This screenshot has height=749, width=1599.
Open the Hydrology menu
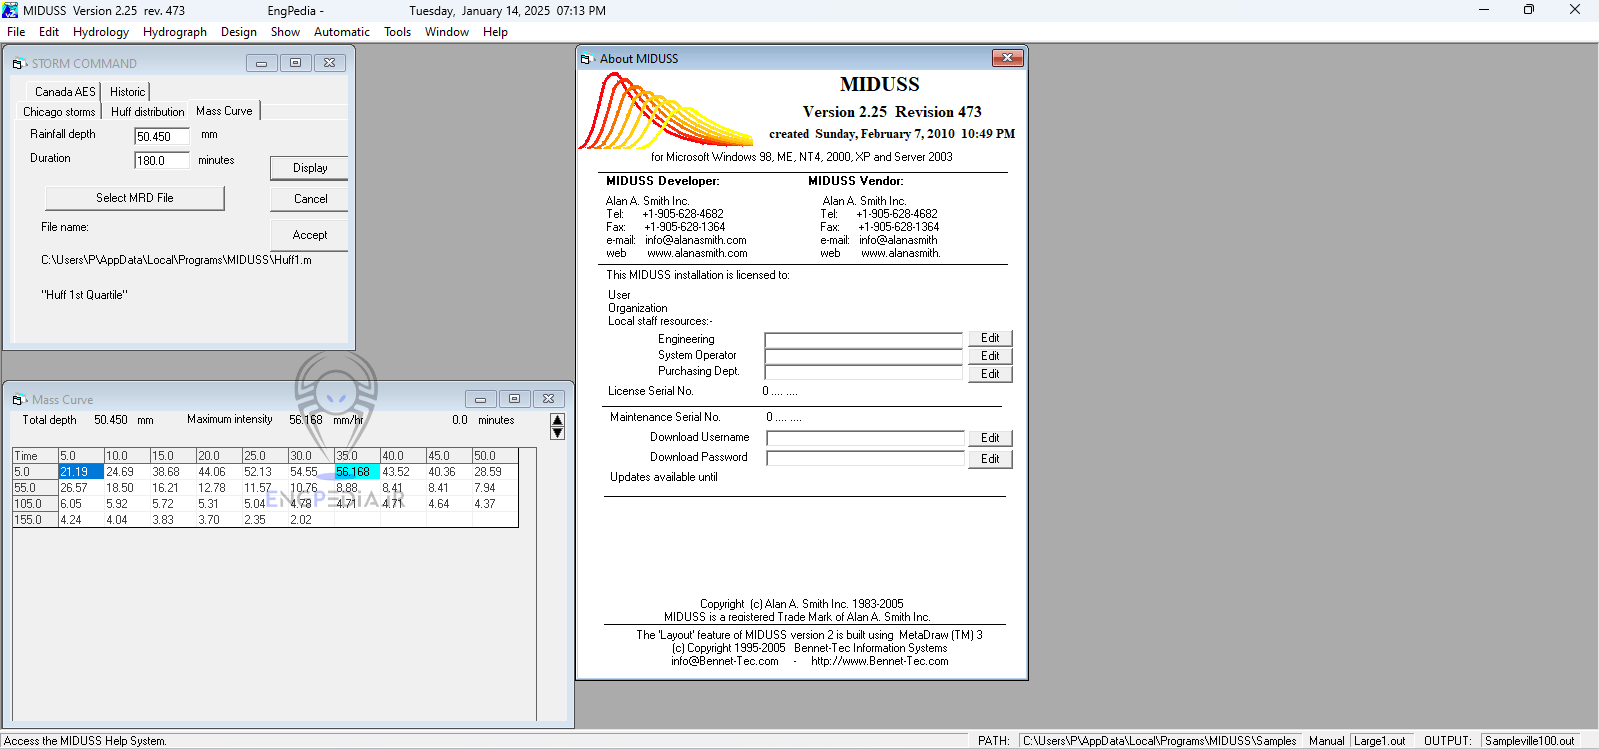pos(100,32)
